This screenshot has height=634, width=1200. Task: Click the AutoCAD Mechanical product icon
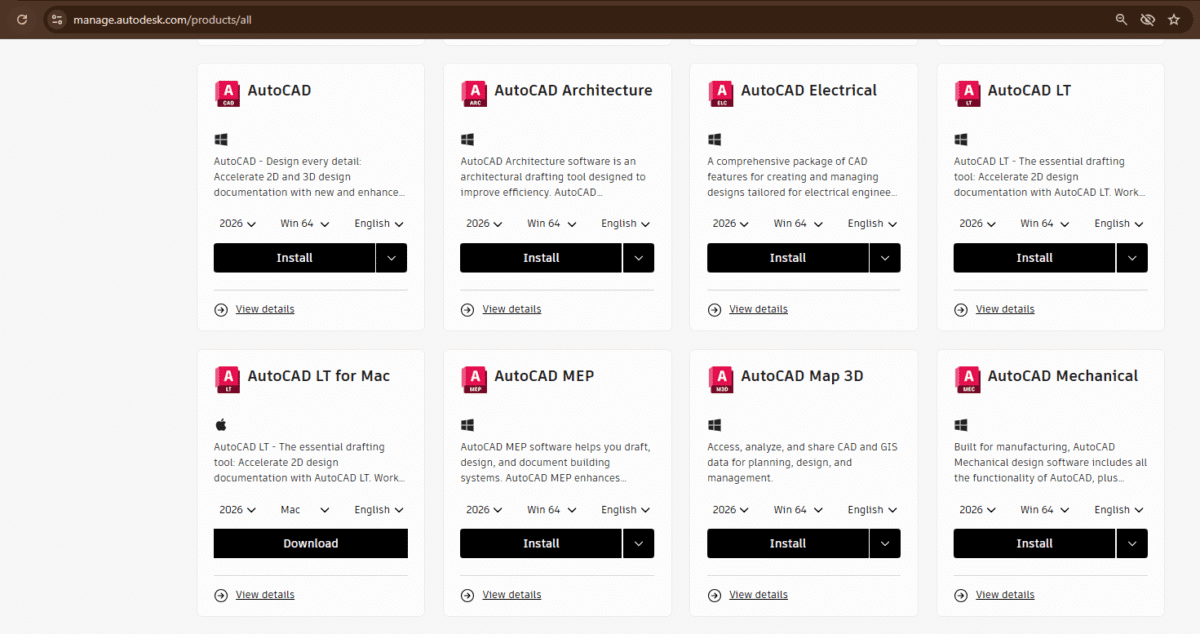tap(967, 377)
